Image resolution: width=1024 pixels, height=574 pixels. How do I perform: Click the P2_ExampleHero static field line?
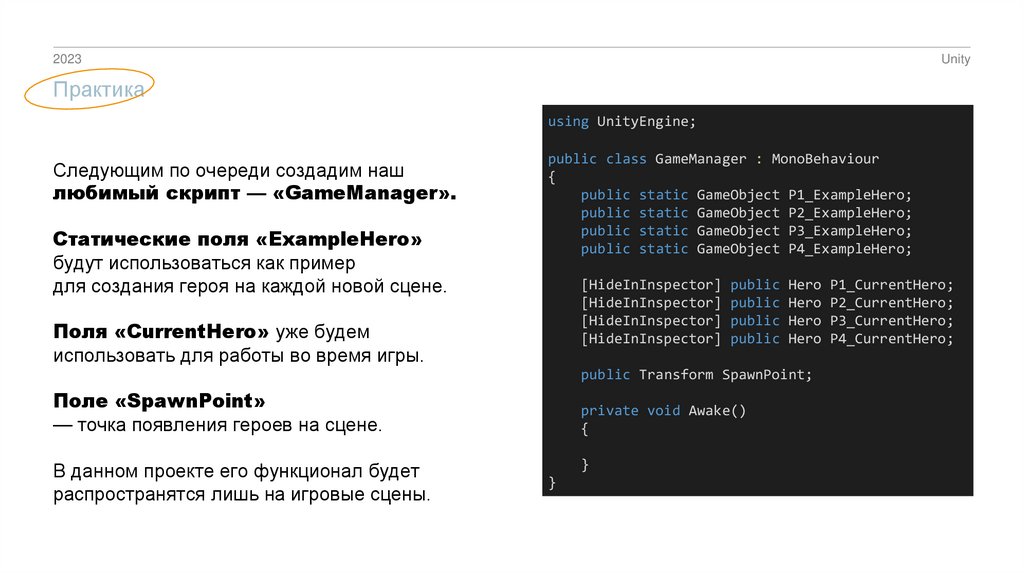746,213
